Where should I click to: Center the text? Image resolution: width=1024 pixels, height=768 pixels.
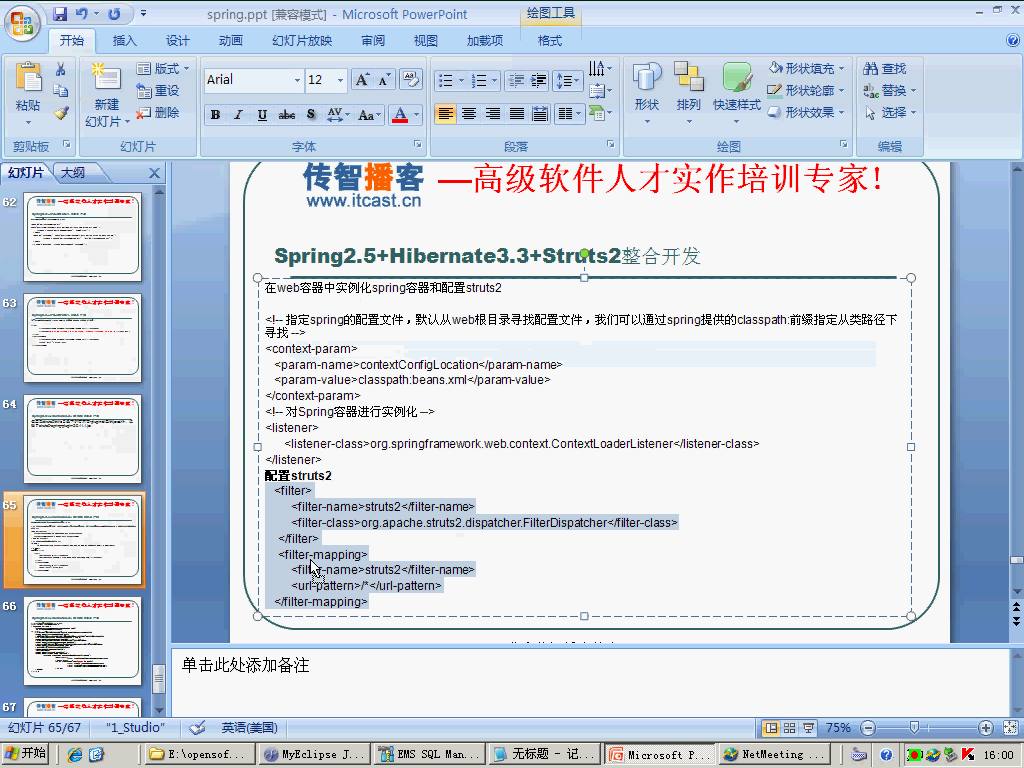click(x=469, y=114)
